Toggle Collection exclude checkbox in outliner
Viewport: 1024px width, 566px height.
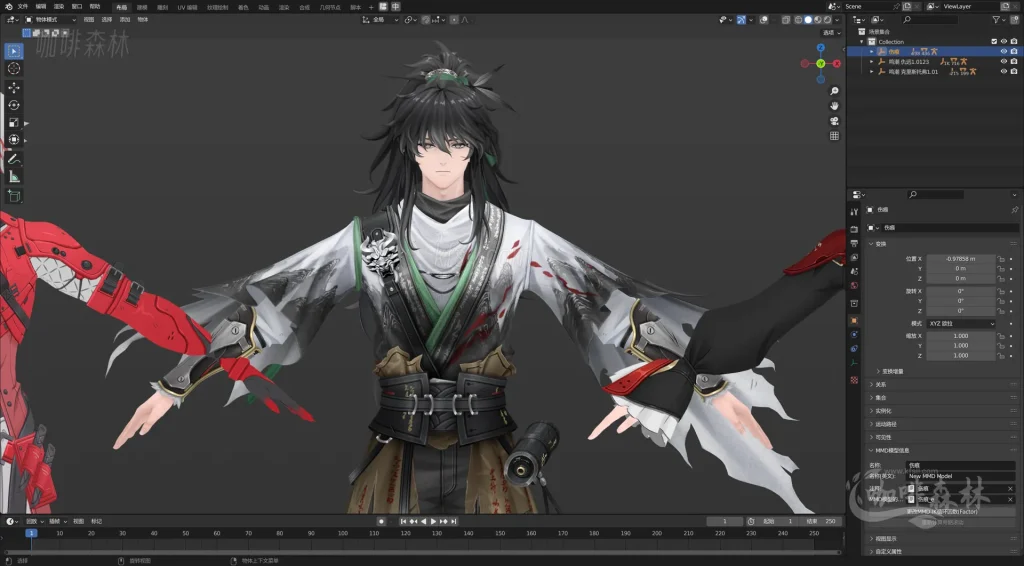click(x=994, y=42)
